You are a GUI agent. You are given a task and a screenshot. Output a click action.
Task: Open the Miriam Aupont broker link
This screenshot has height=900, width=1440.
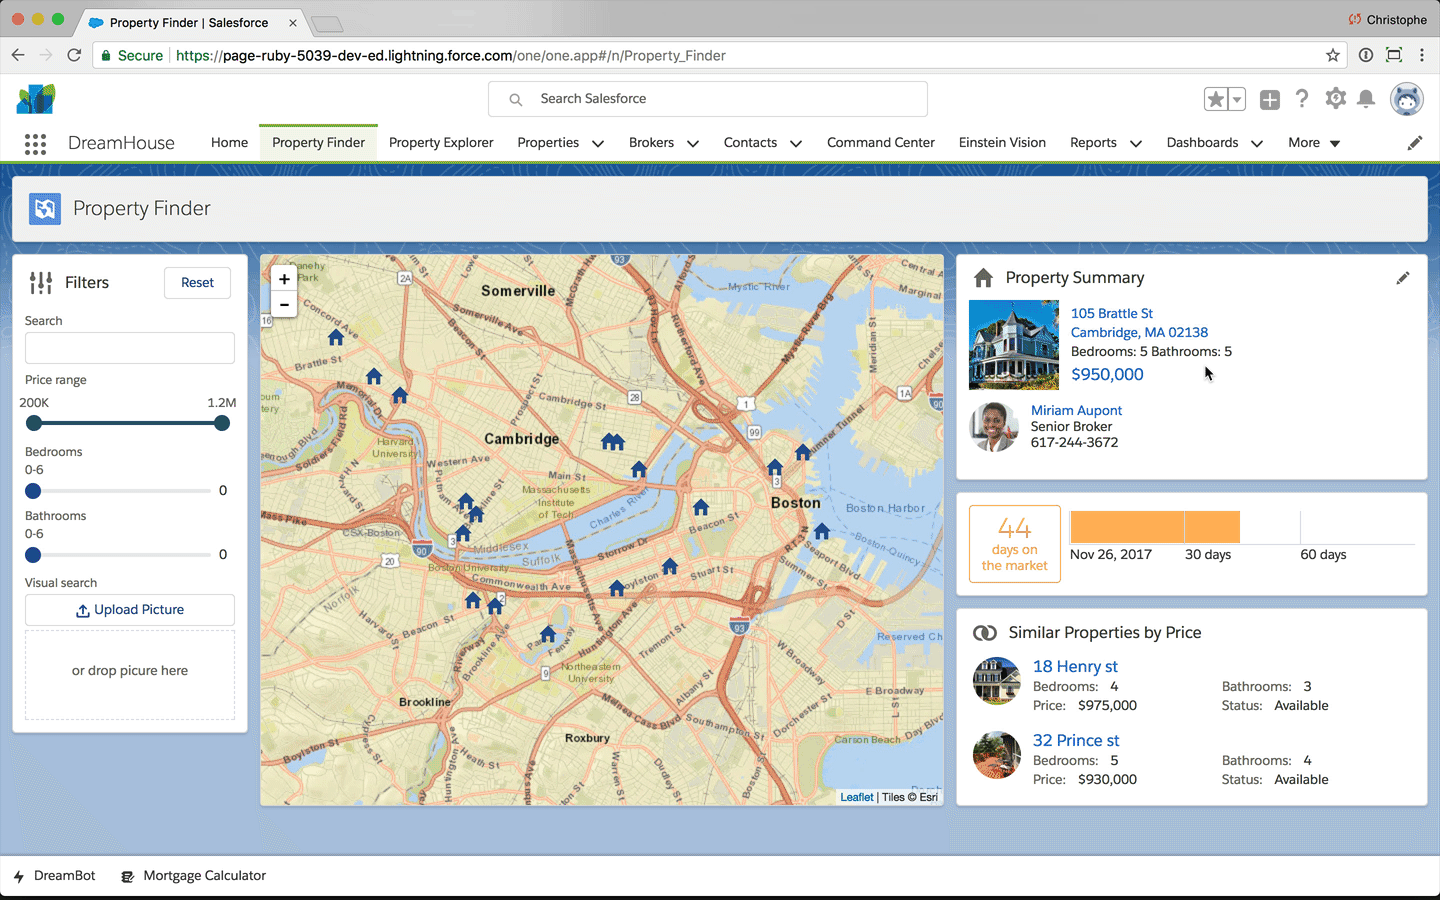pyautogui.click(x=1076, y=410)
